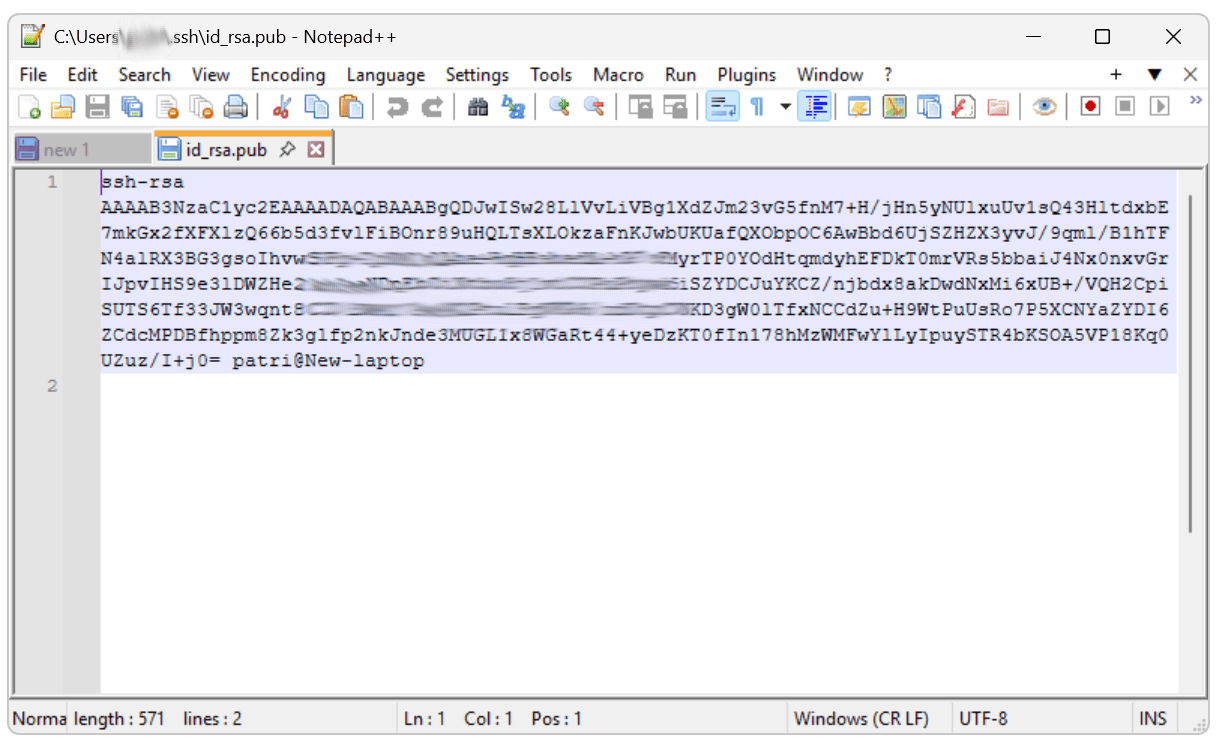Image resolution: width=1220 pixels, height=748 pixels.
Task: Open the Run menu
Action: [x=680, y=75]
